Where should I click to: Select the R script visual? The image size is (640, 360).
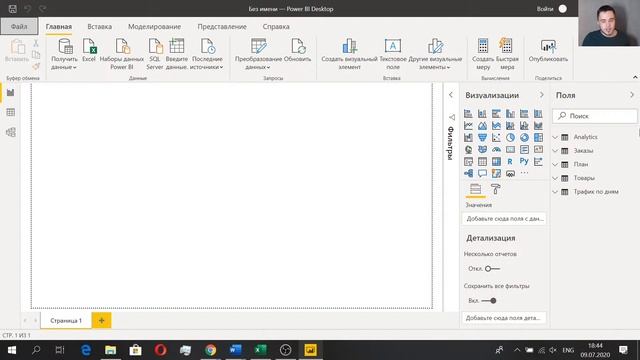pos(510,162)
